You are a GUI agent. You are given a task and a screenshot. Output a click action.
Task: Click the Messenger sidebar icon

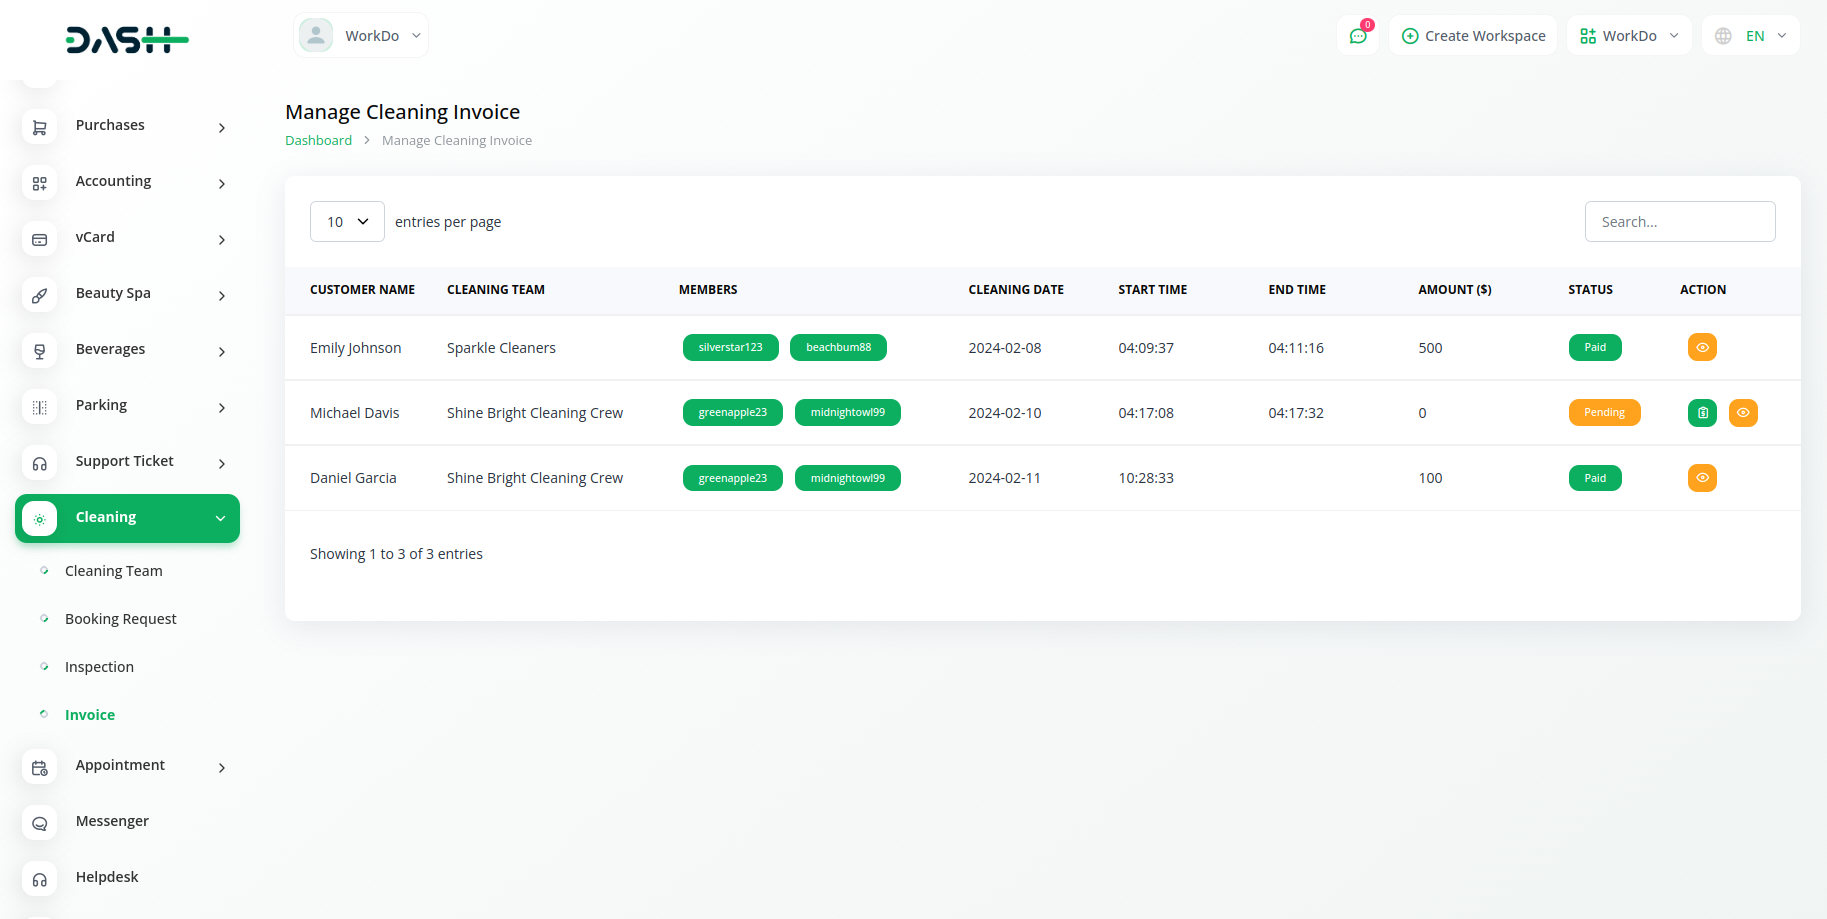(40, 822)
